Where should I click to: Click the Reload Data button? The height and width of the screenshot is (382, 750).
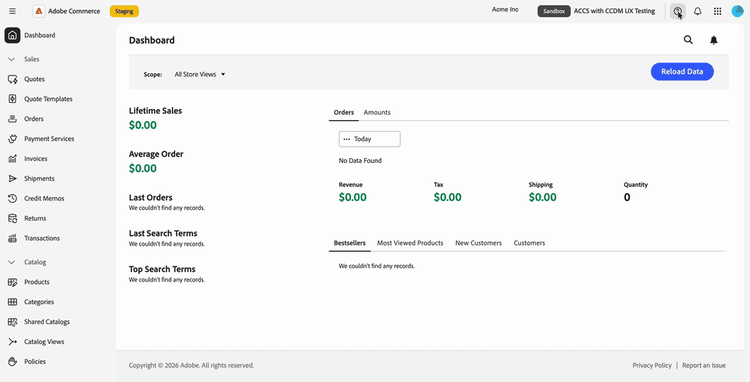(x=682, y=72)
